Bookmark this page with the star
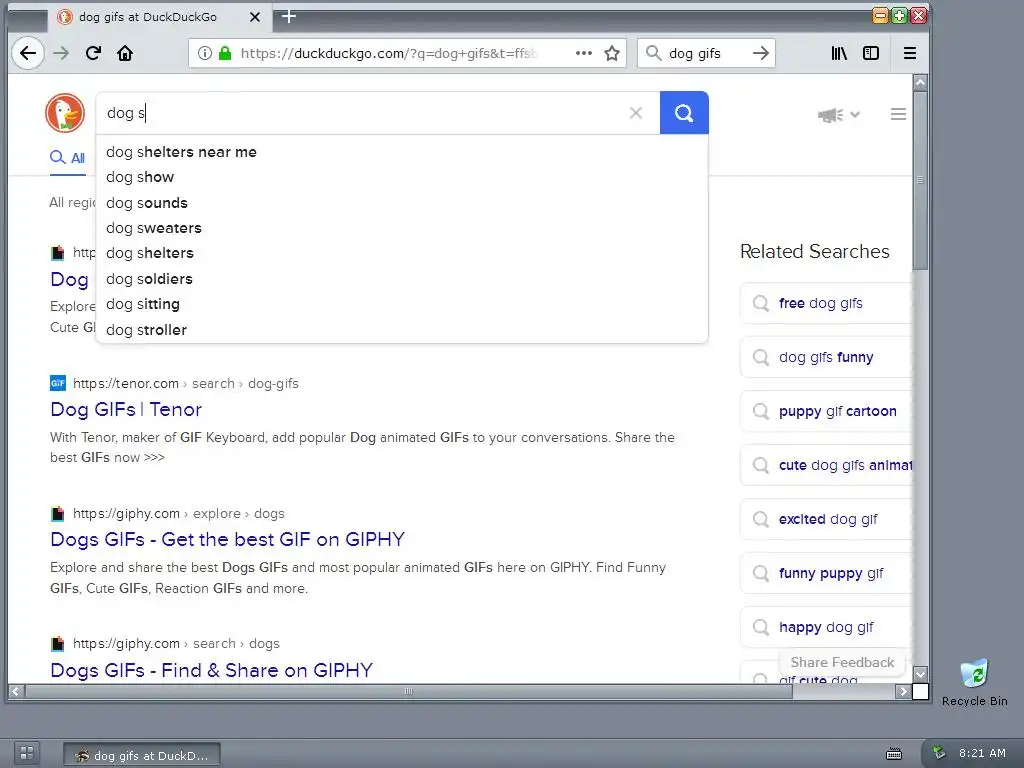This screenshot has width=1024, height=768. click(x=612, y=53)
